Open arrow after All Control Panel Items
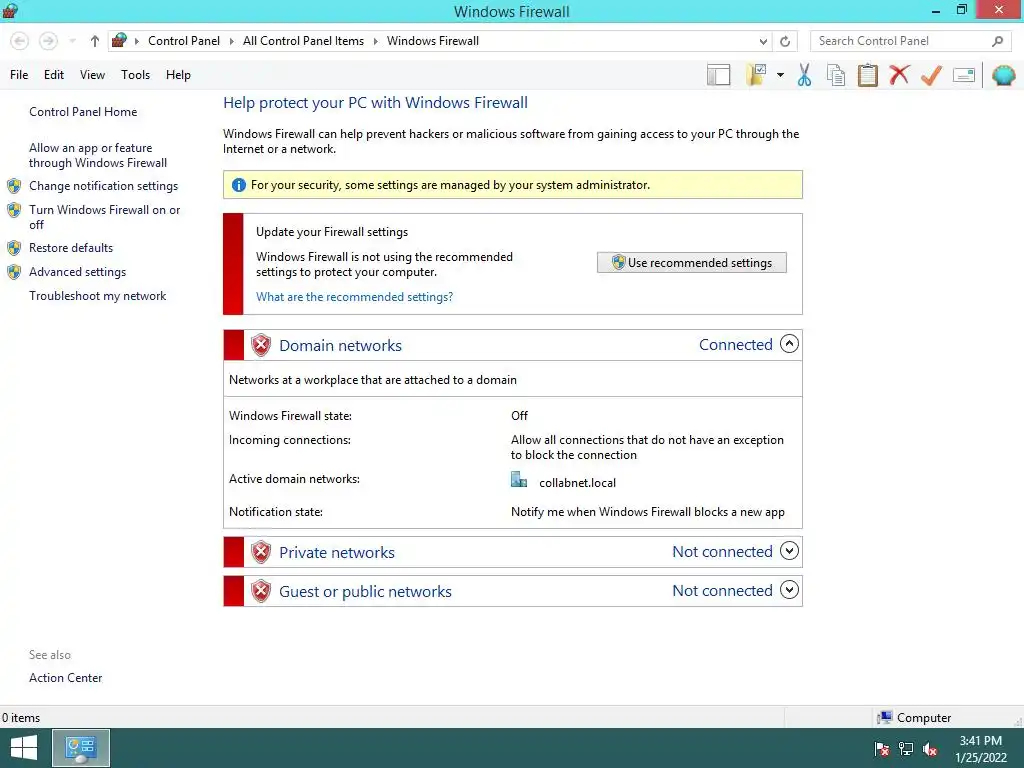Screen dimensions: 1024x768 376,41
